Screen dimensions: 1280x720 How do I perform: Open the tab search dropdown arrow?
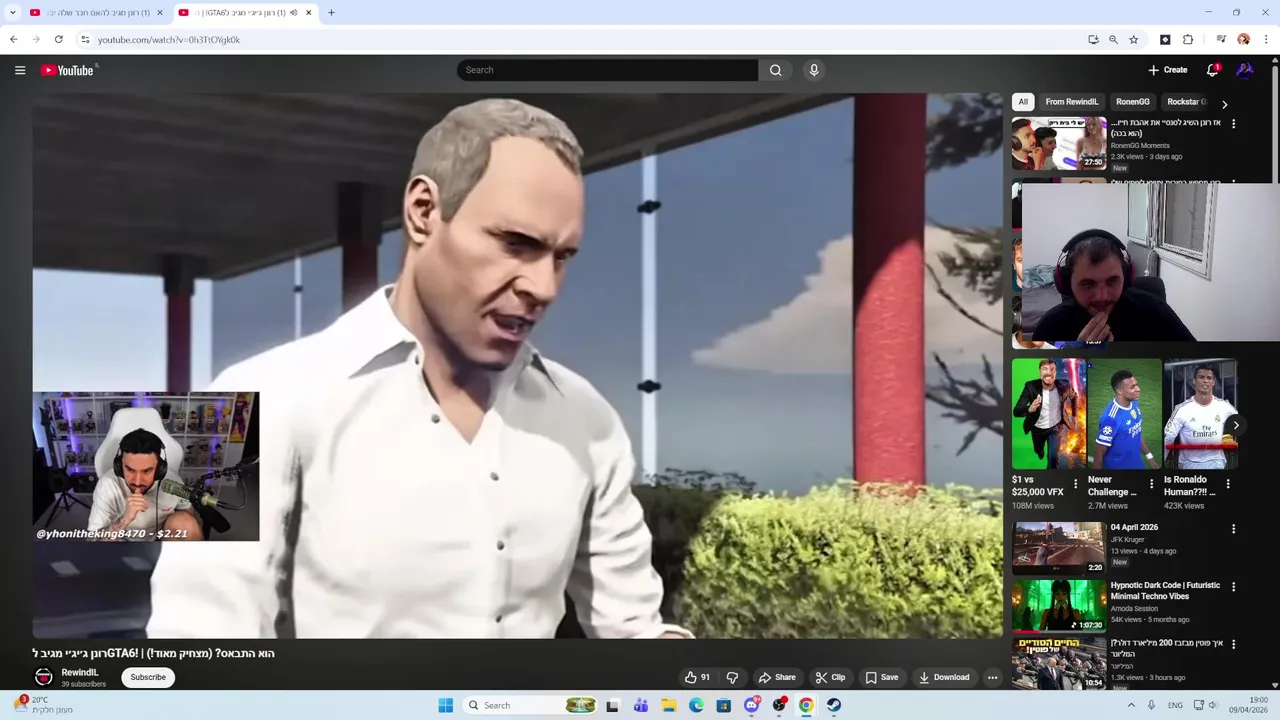pos(12,13)
